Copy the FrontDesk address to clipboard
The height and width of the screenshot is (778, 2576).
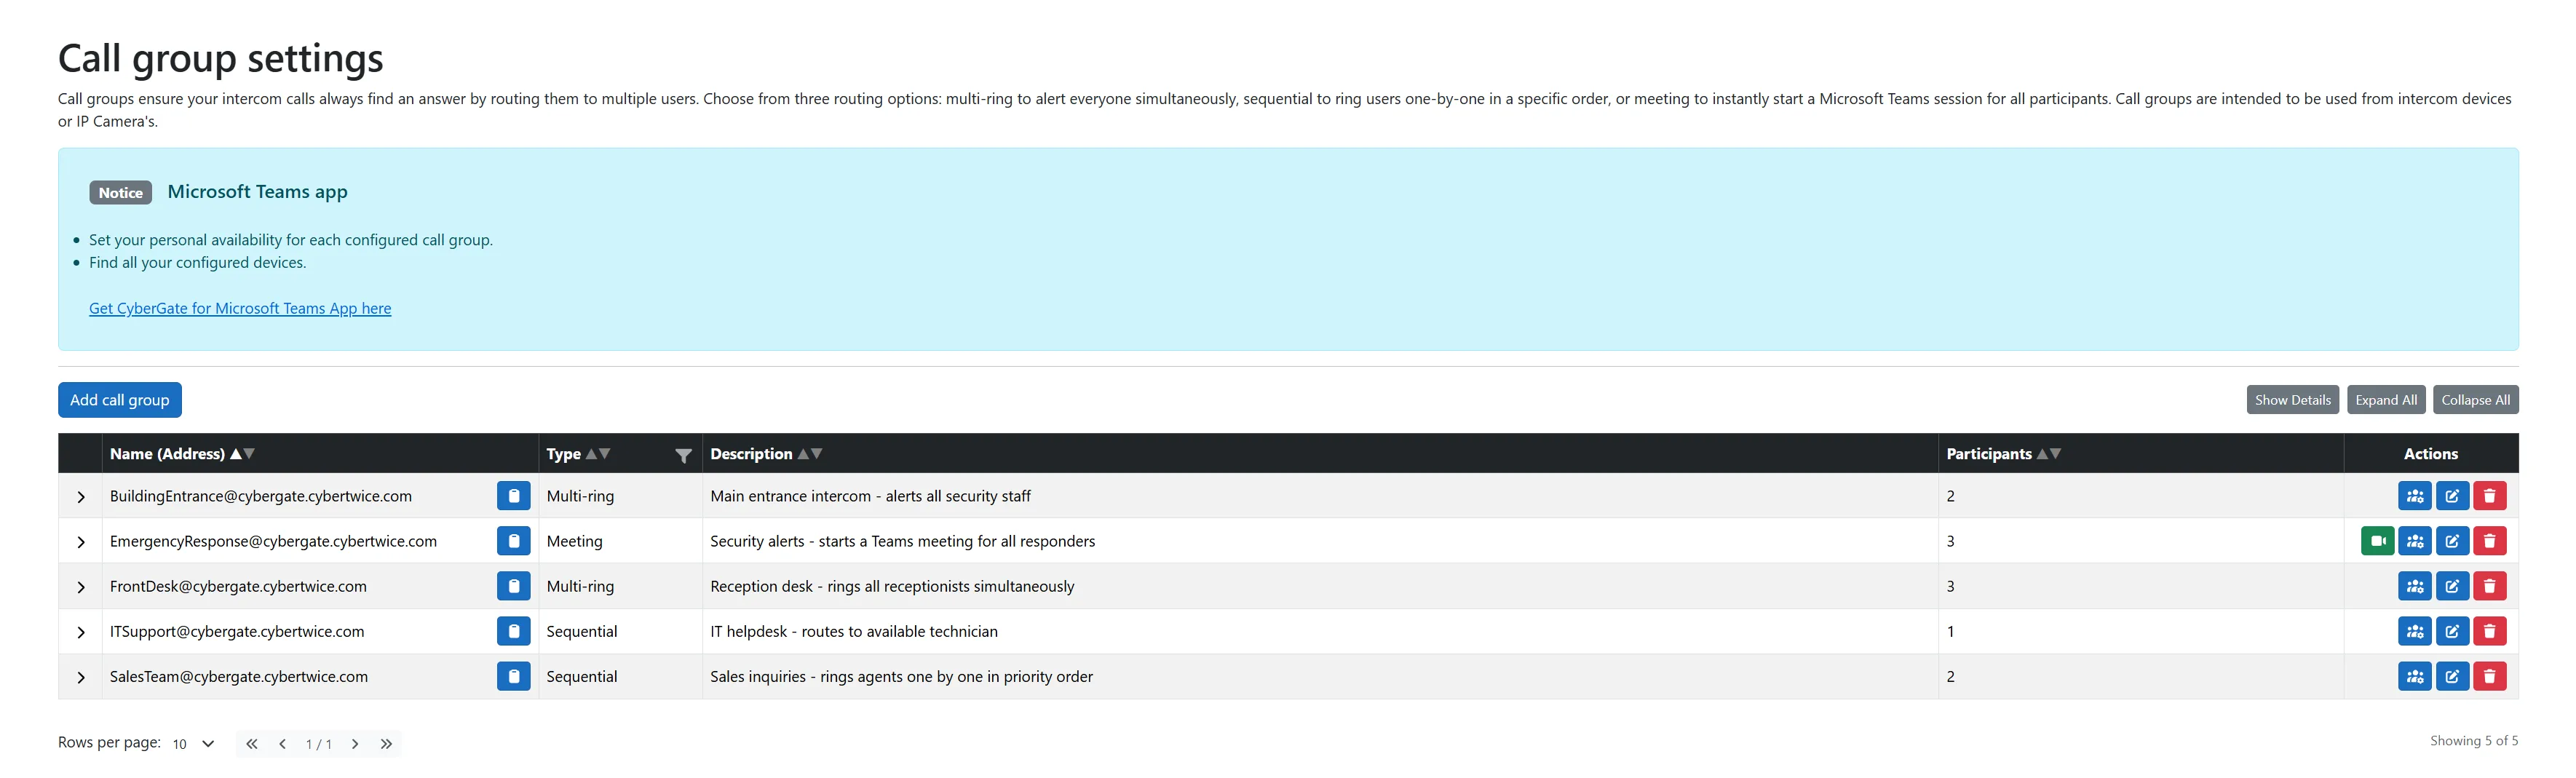(x=513, y=586)
